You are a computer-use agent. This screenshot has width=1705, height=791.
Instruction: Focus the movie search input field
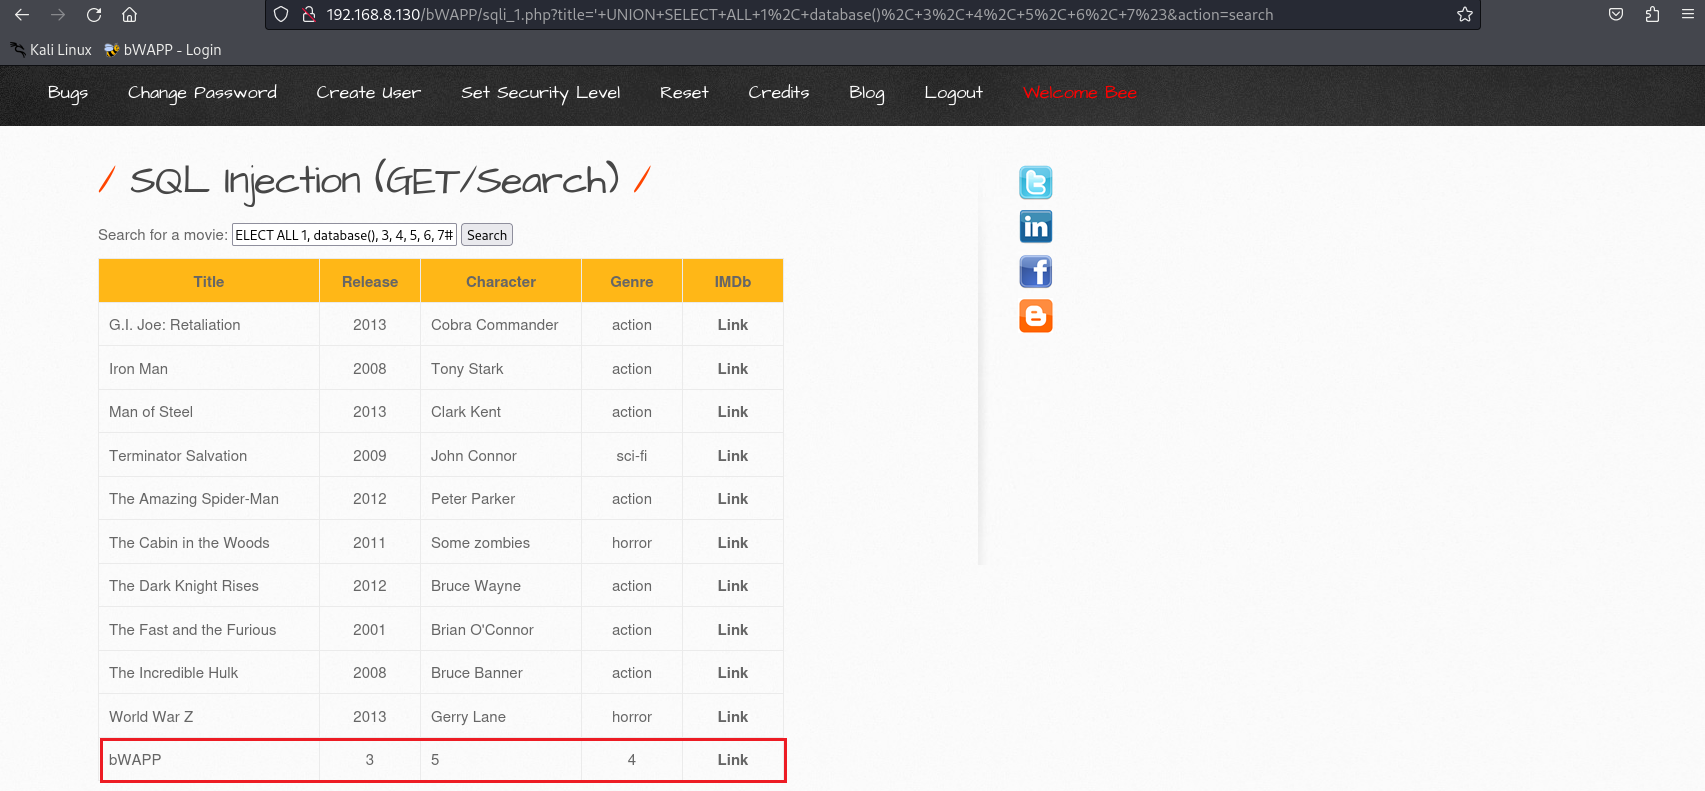point(344,235)
